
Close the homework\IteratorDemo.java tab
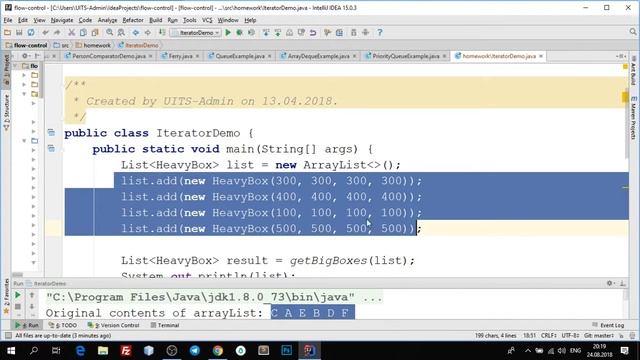(541, 56)
